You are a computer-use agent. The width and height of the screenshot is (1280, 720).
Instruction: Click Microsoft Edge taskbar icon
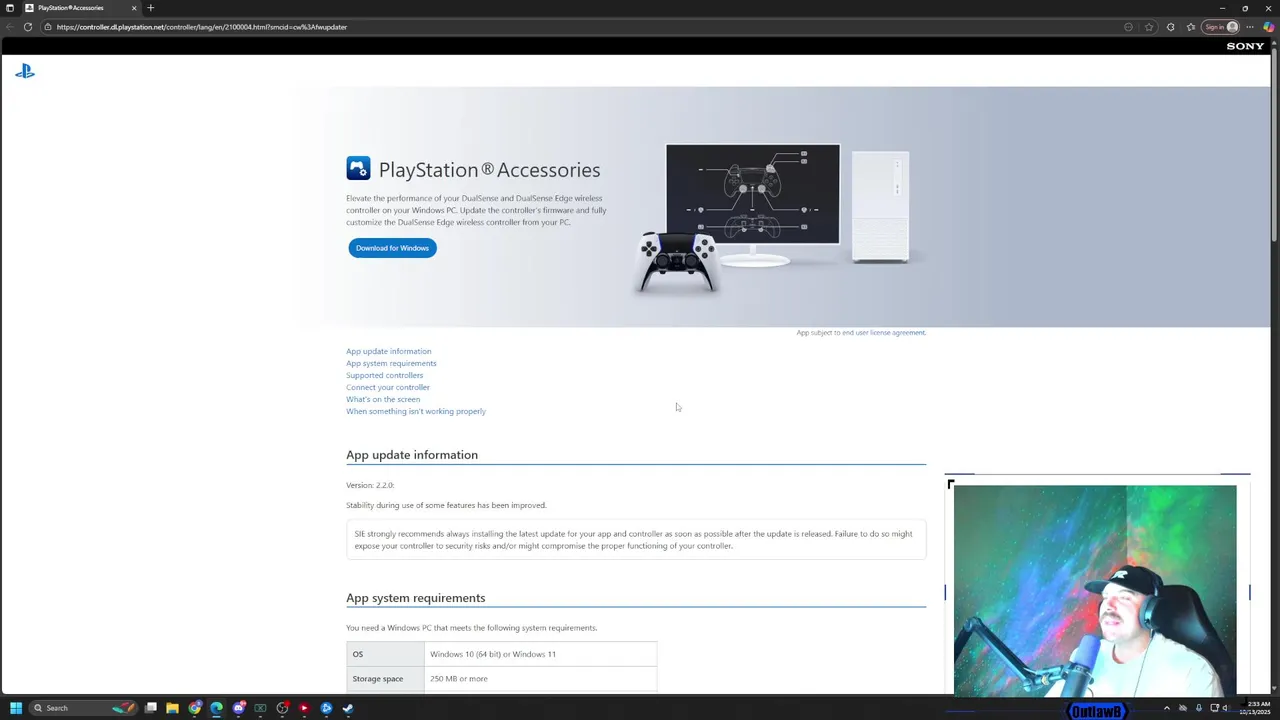tap(216, 708)
